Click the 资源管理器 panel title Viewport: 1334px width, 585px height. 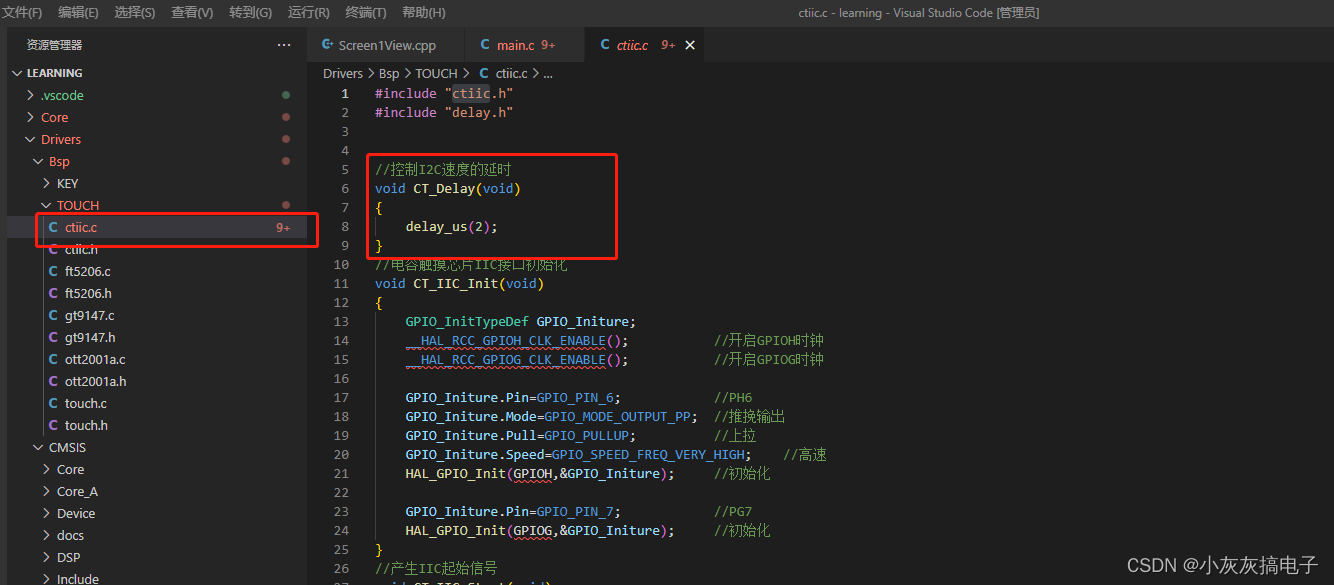(54, 45)
